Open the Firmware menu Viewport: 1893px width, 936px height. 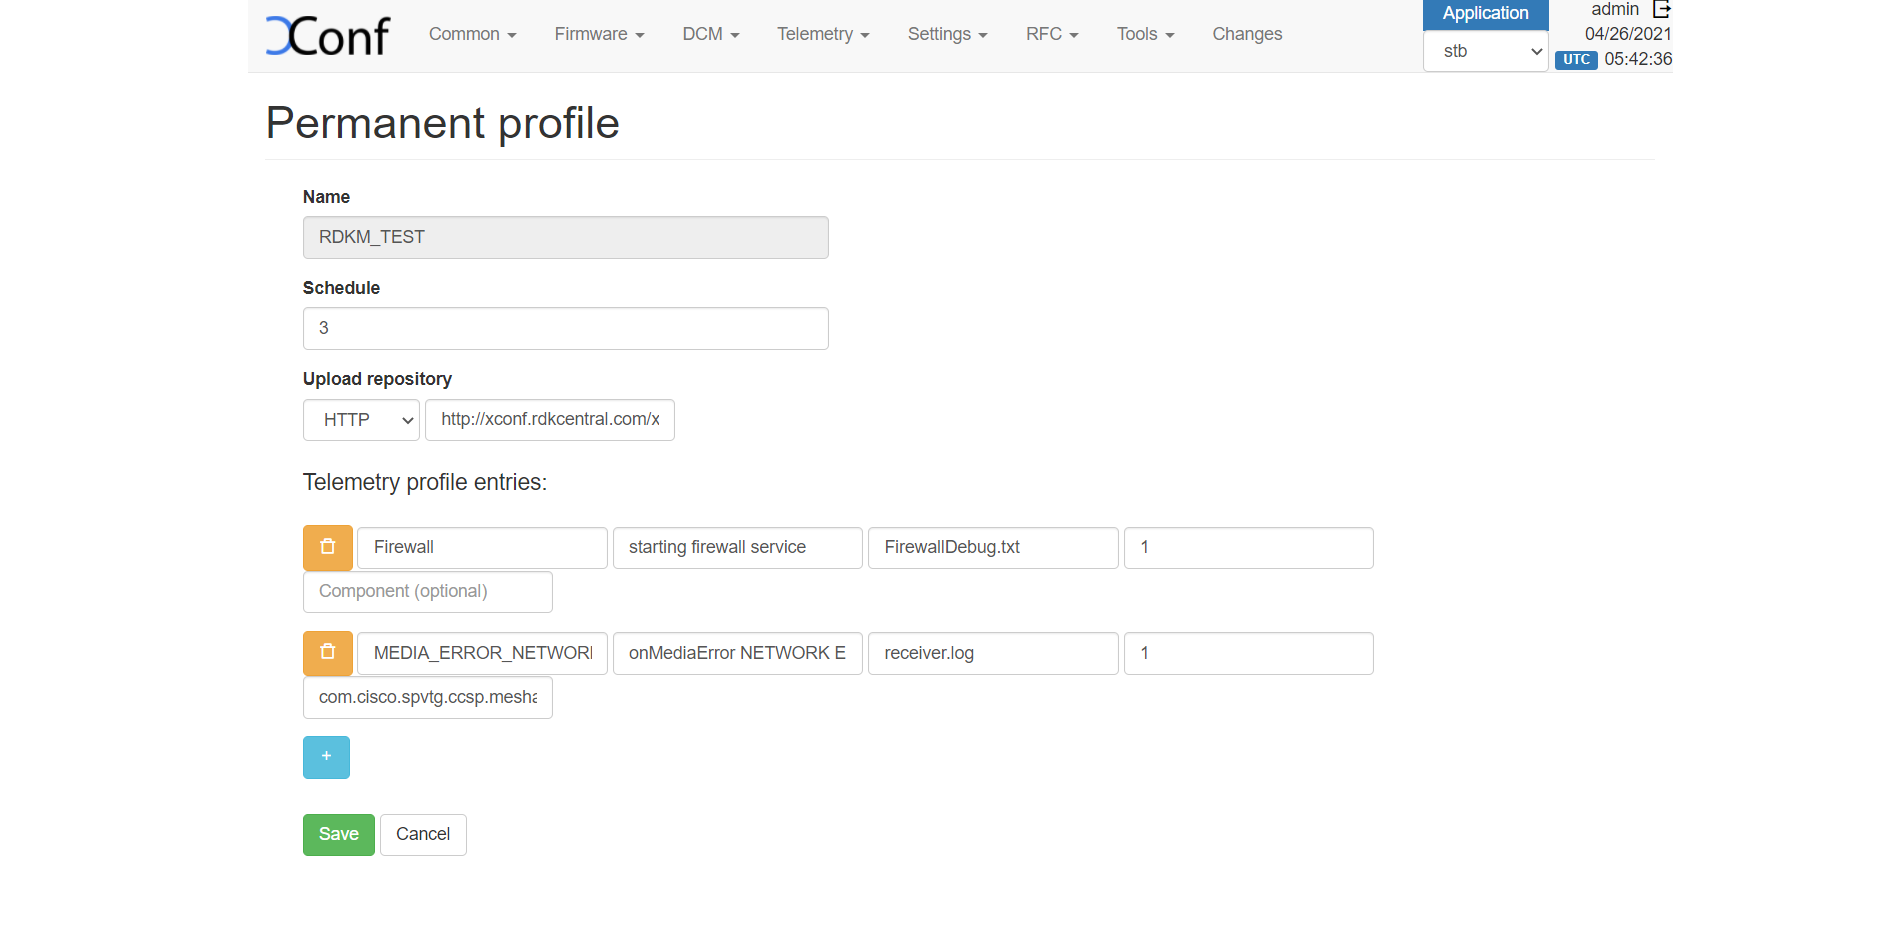(599, 34)
